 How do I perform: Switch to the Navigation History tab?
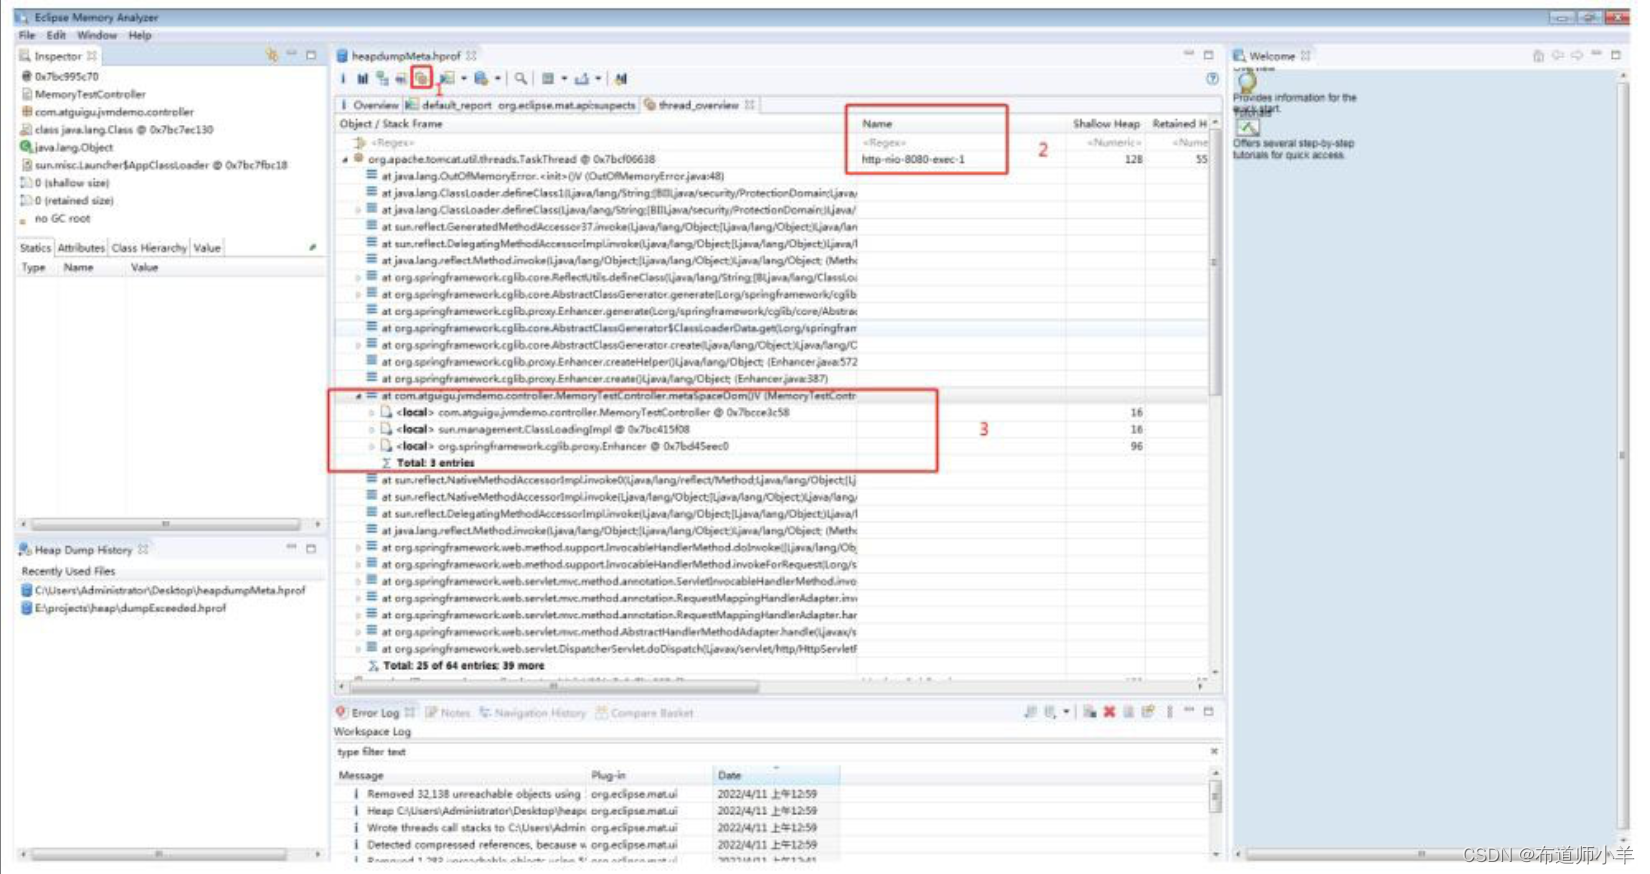pos(532,713)
